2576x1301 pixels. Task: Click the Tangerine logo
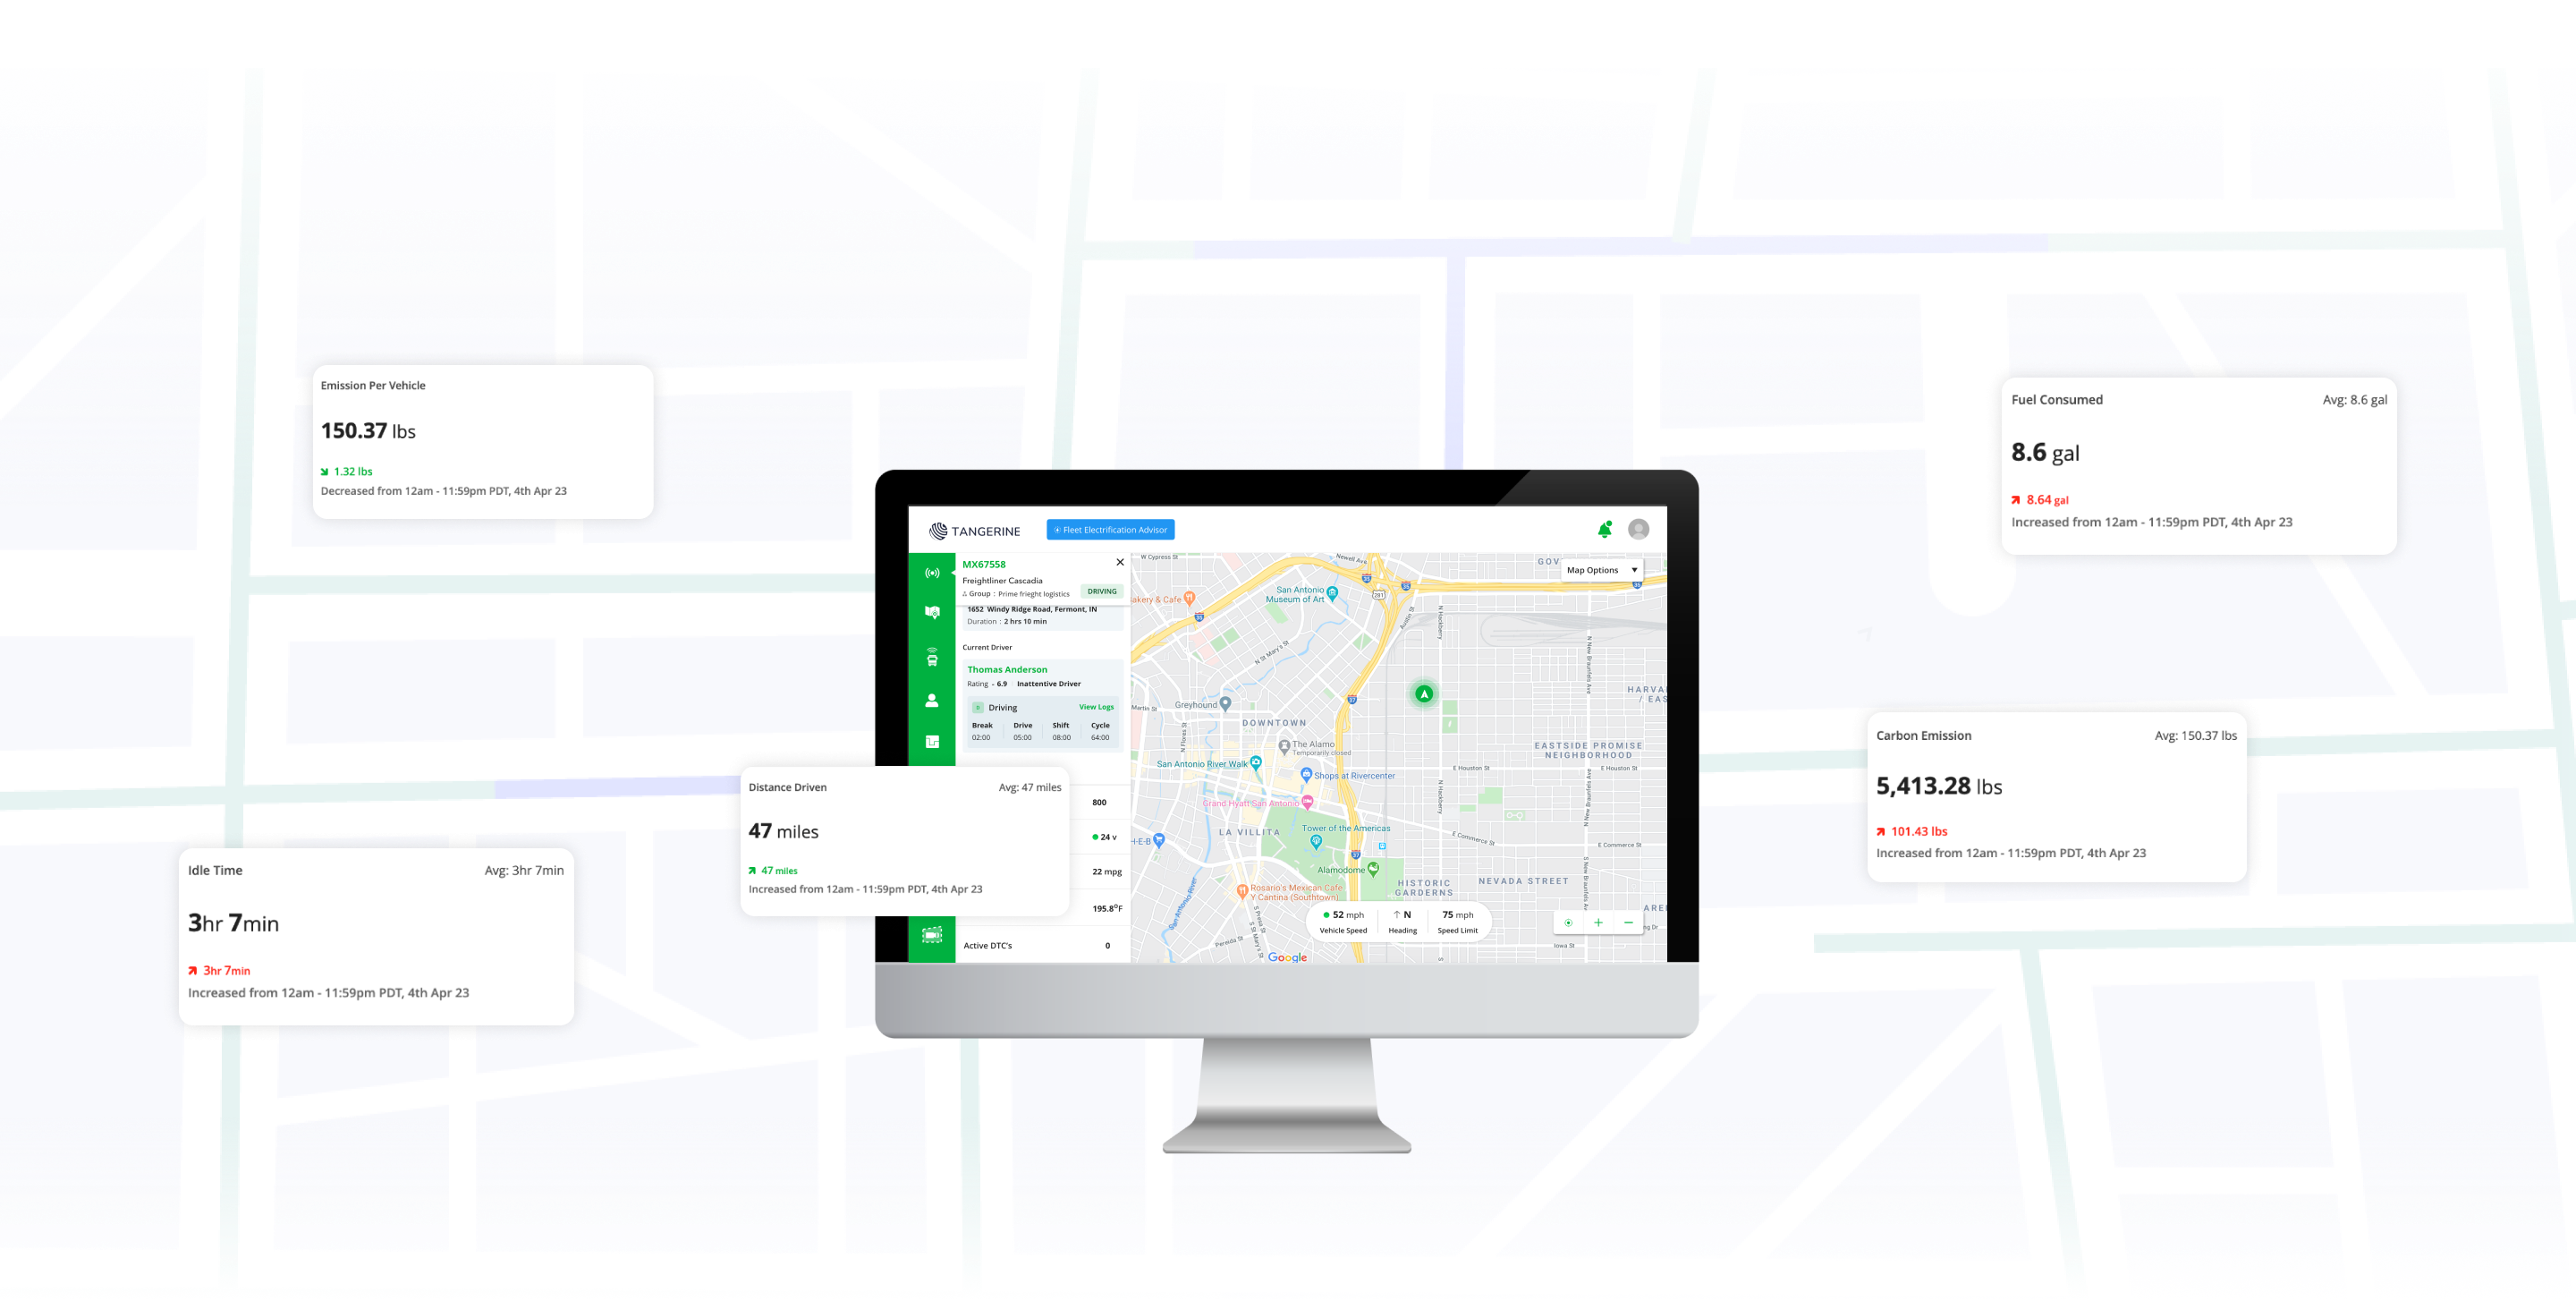point(975,531)
